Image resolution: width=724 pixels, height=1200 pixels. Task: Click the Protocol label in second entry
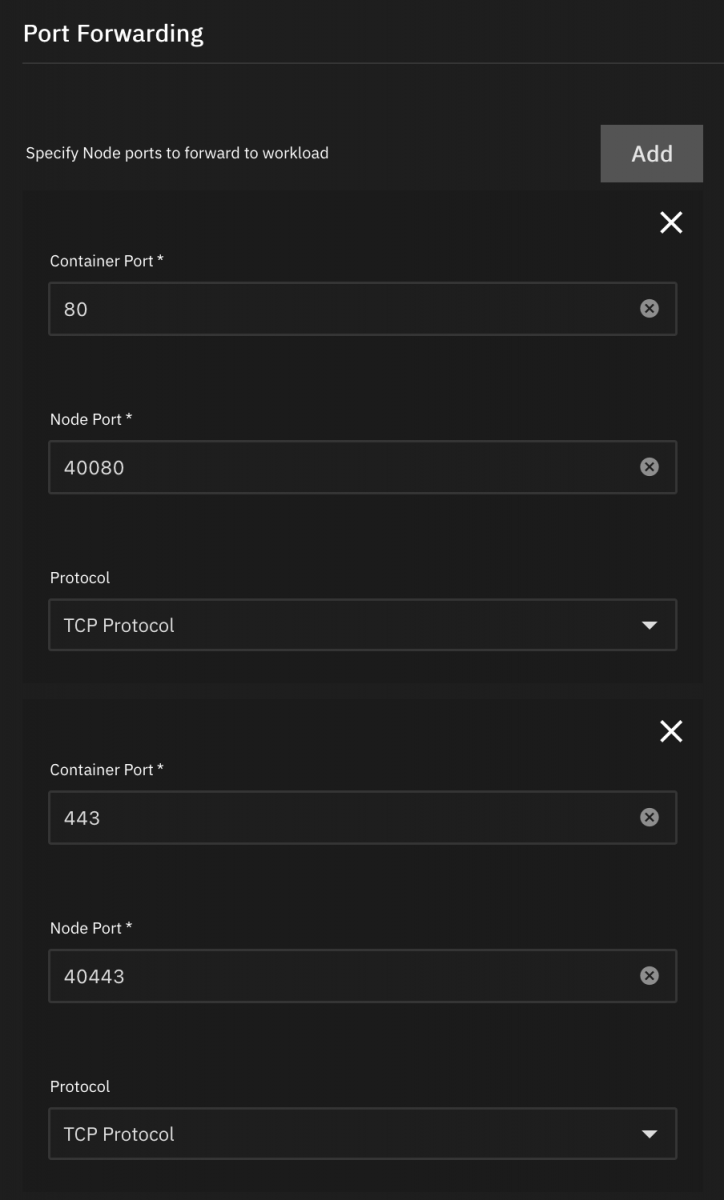coord(80,1087)
